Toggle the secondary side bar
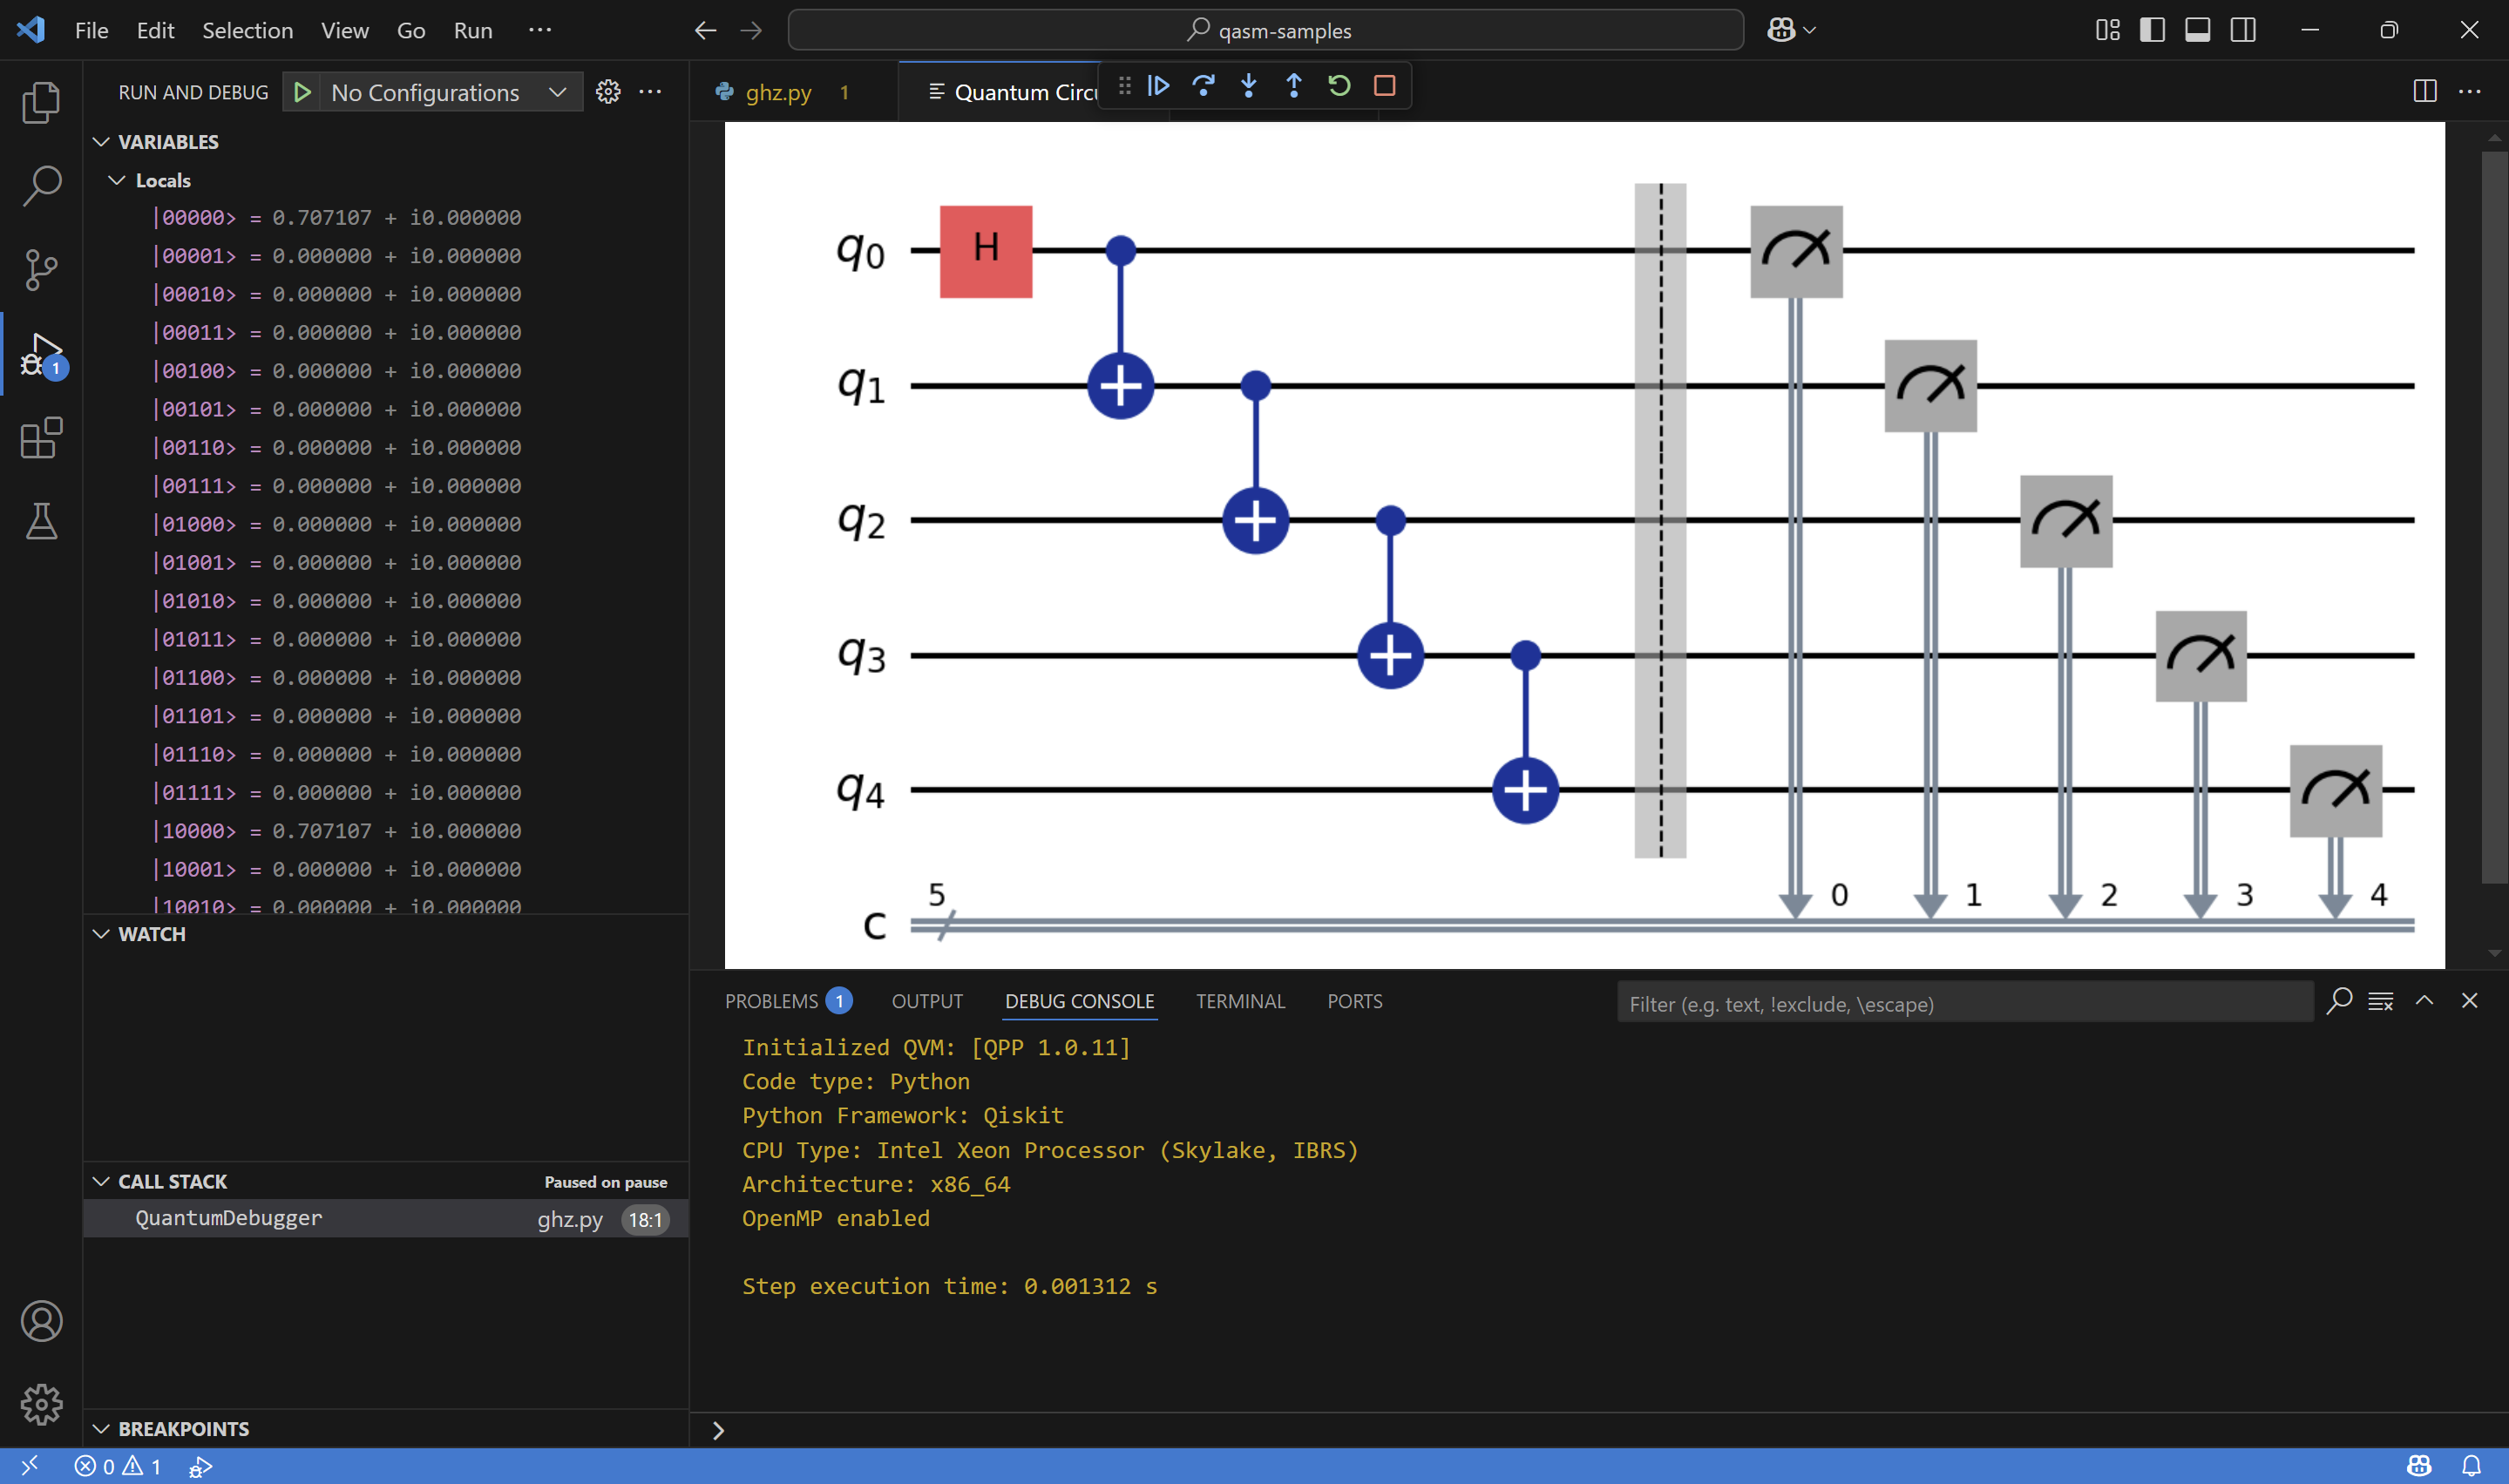Image resolution: width=2509 pixels, height=1484 pixels. [x=2243, y=30]
